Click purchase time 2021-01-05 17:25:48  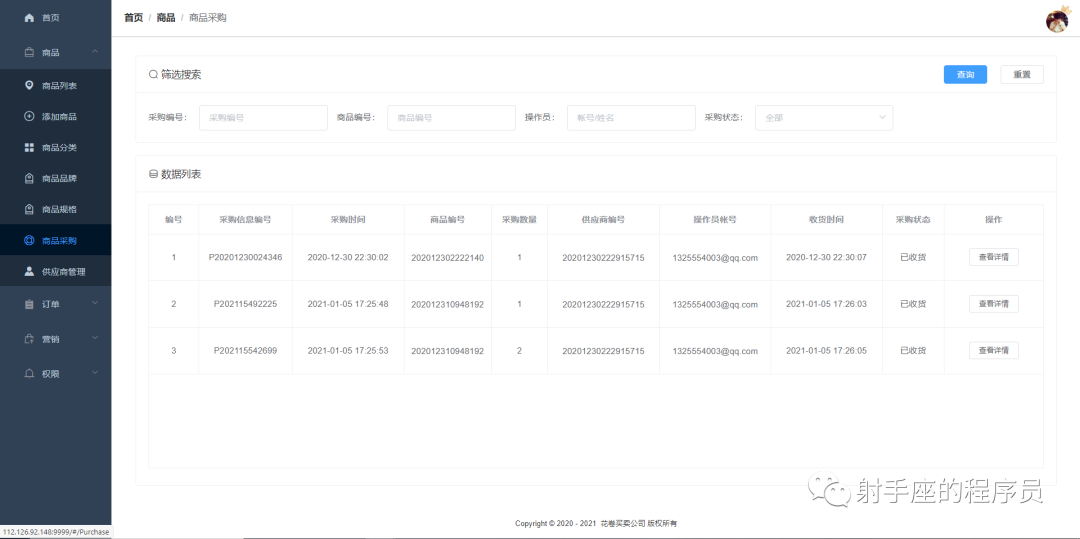(x=348, y=304)
